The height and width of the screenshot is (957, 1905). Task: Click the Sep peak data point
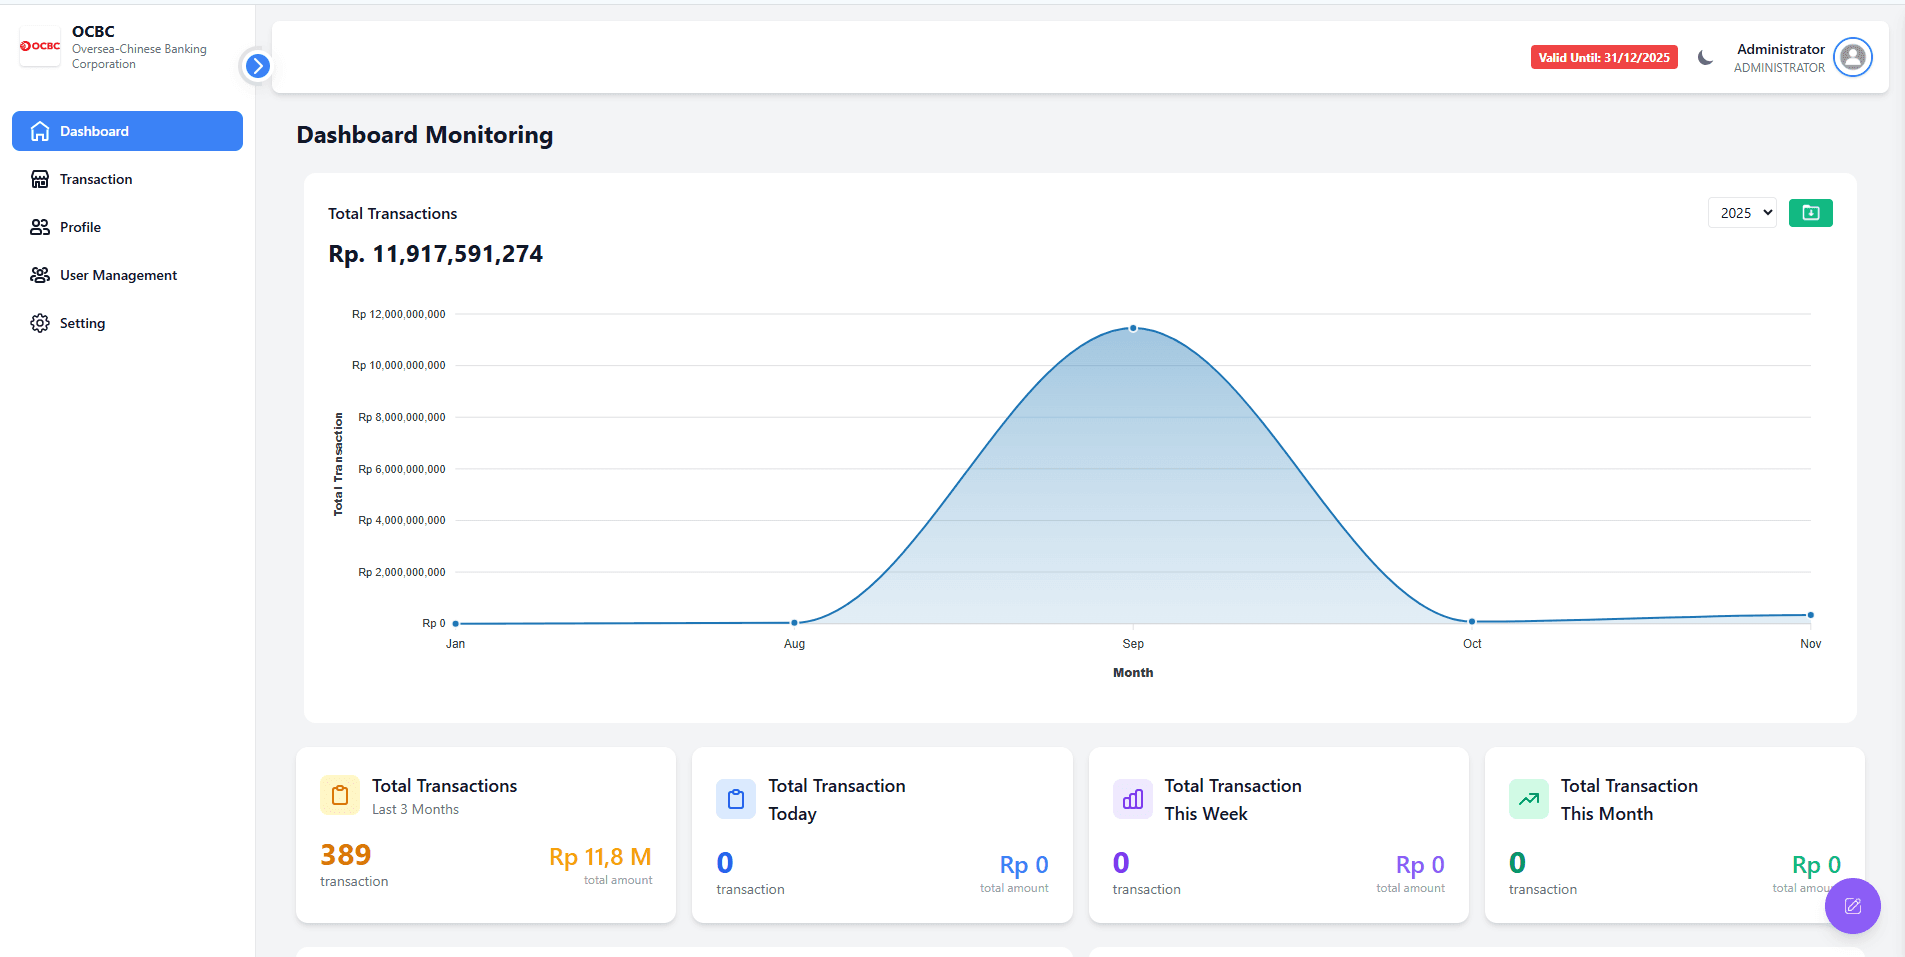1133,328
